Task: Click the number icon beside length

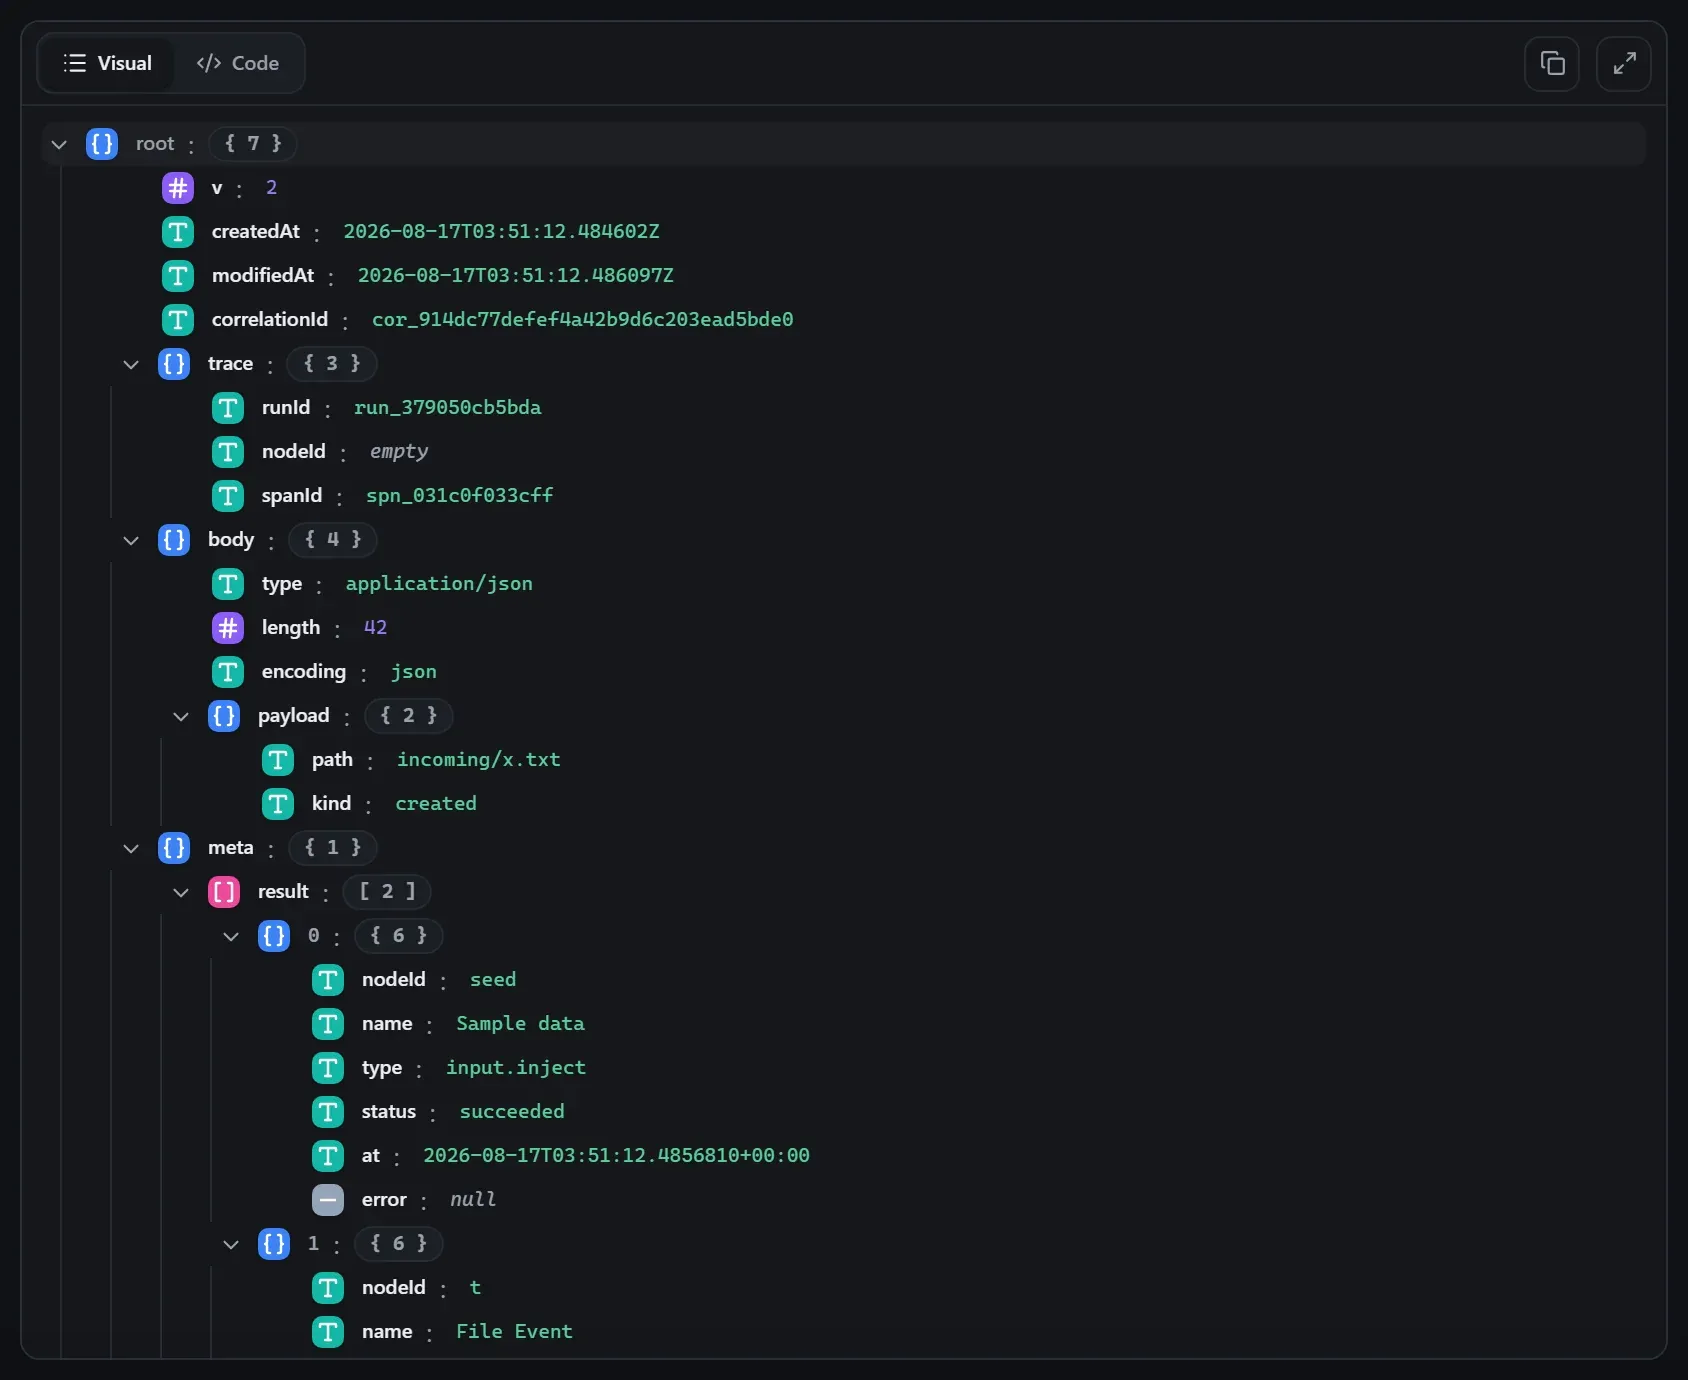Action: [x=228, y=628]
